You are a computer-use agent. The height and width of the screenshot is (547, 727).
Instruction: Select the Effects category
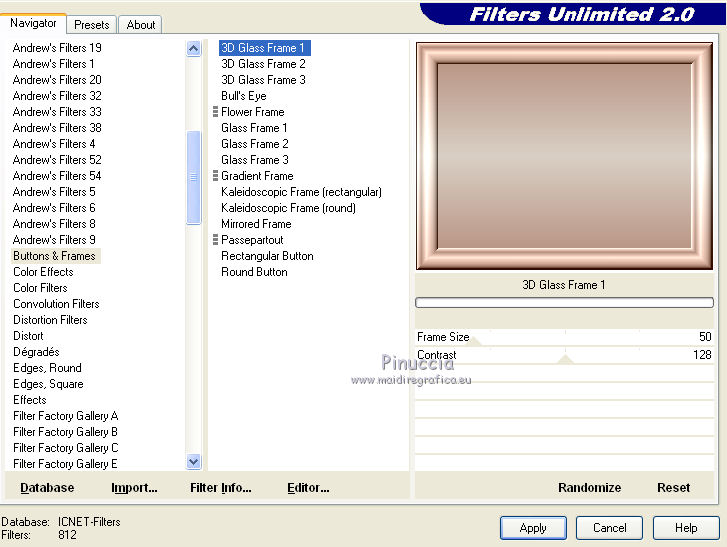[30, 400]
